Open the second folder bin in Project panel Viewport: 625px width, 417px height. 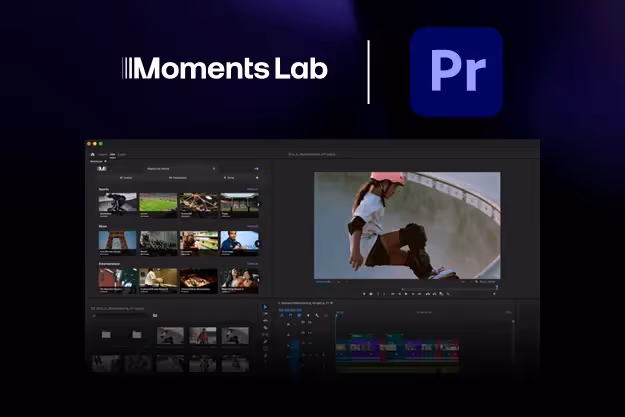tap(137, 334)
